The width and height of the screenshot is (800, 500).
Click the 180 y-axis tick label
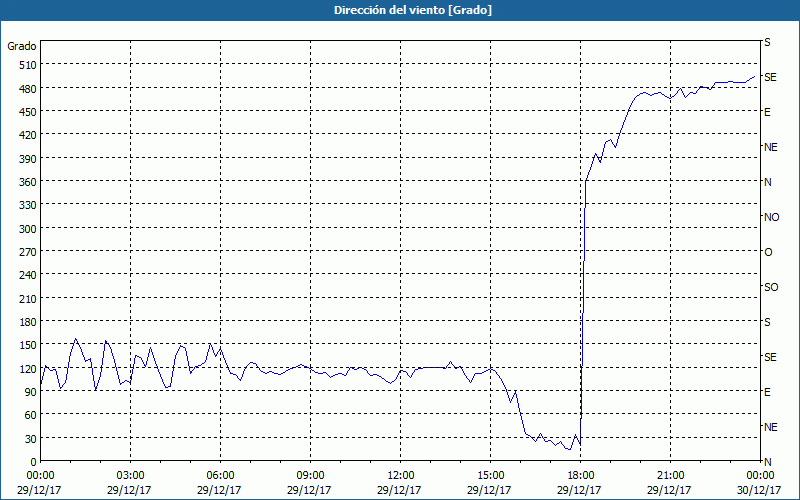[x=28, y=322]
